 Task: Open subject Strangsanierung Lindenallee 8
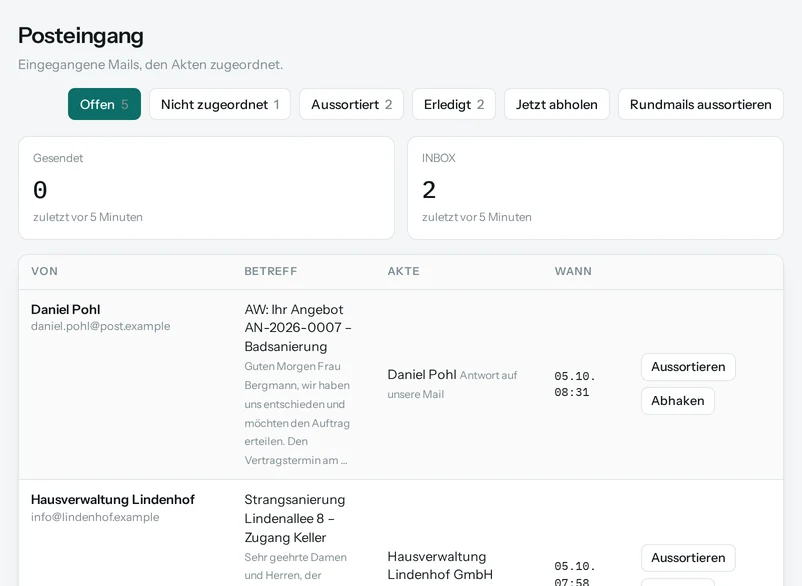click(295, 519)
